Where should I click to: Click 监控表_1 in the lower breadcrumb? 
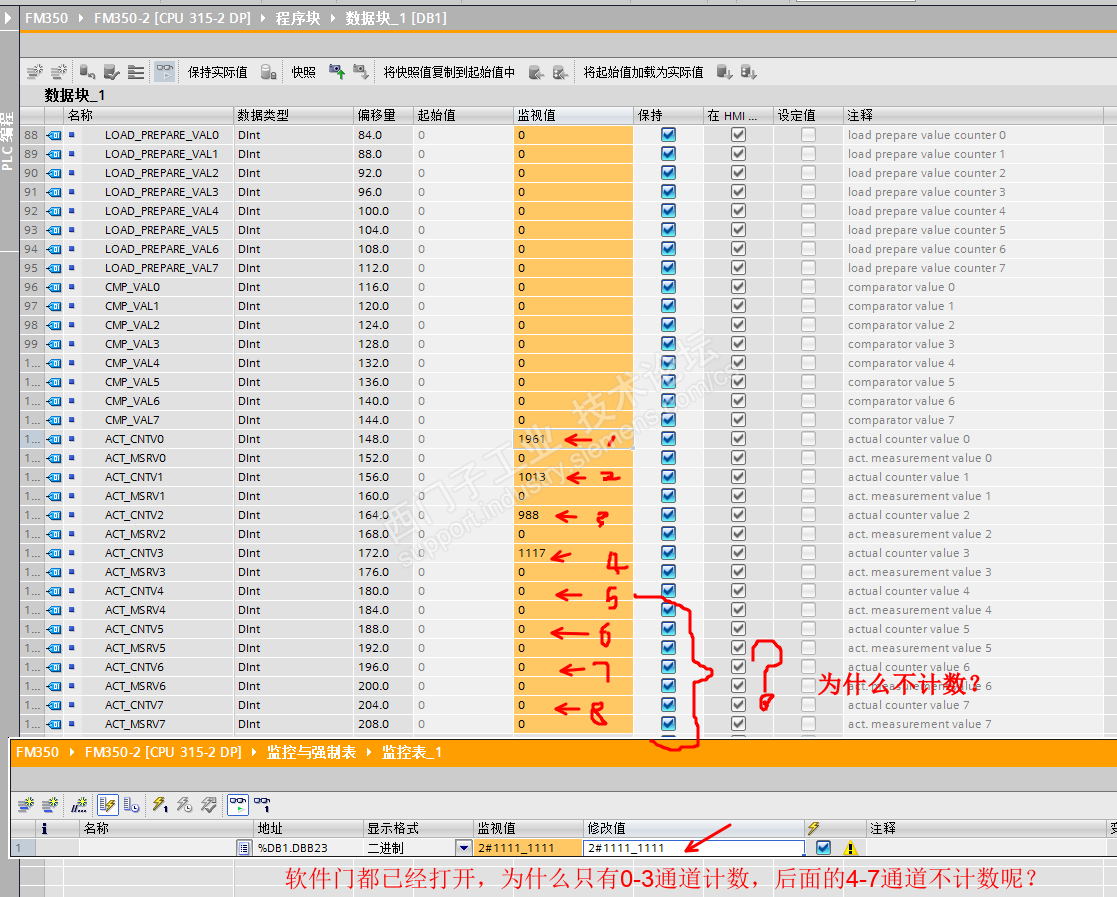[x=412, y=752]
